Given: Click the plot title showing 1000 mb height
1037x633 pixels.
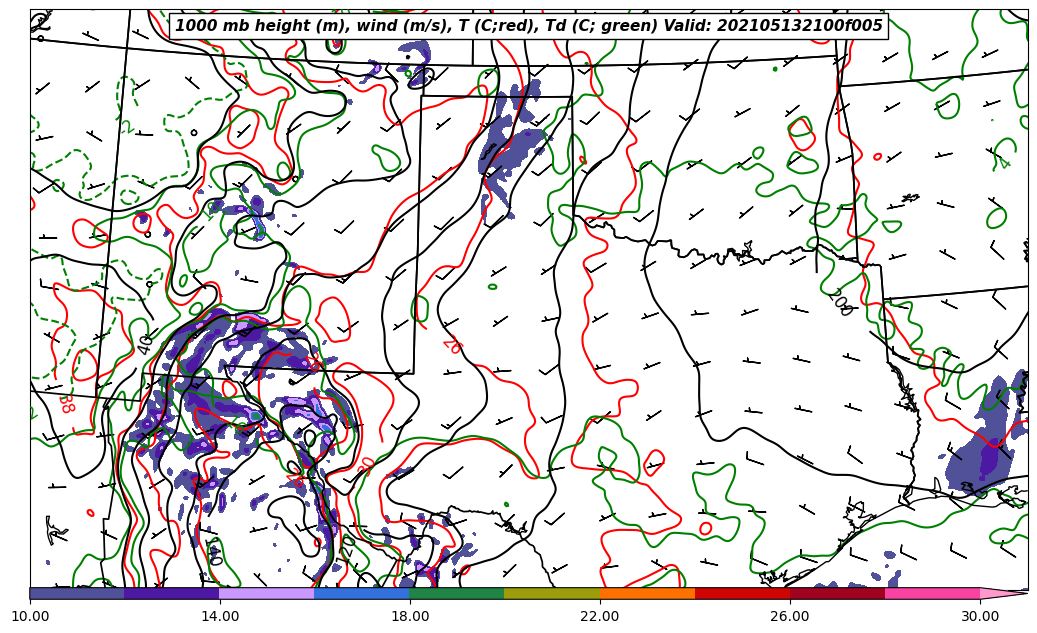Looking at the screenshot, I should pyautogui.click(x=528, y=26).
